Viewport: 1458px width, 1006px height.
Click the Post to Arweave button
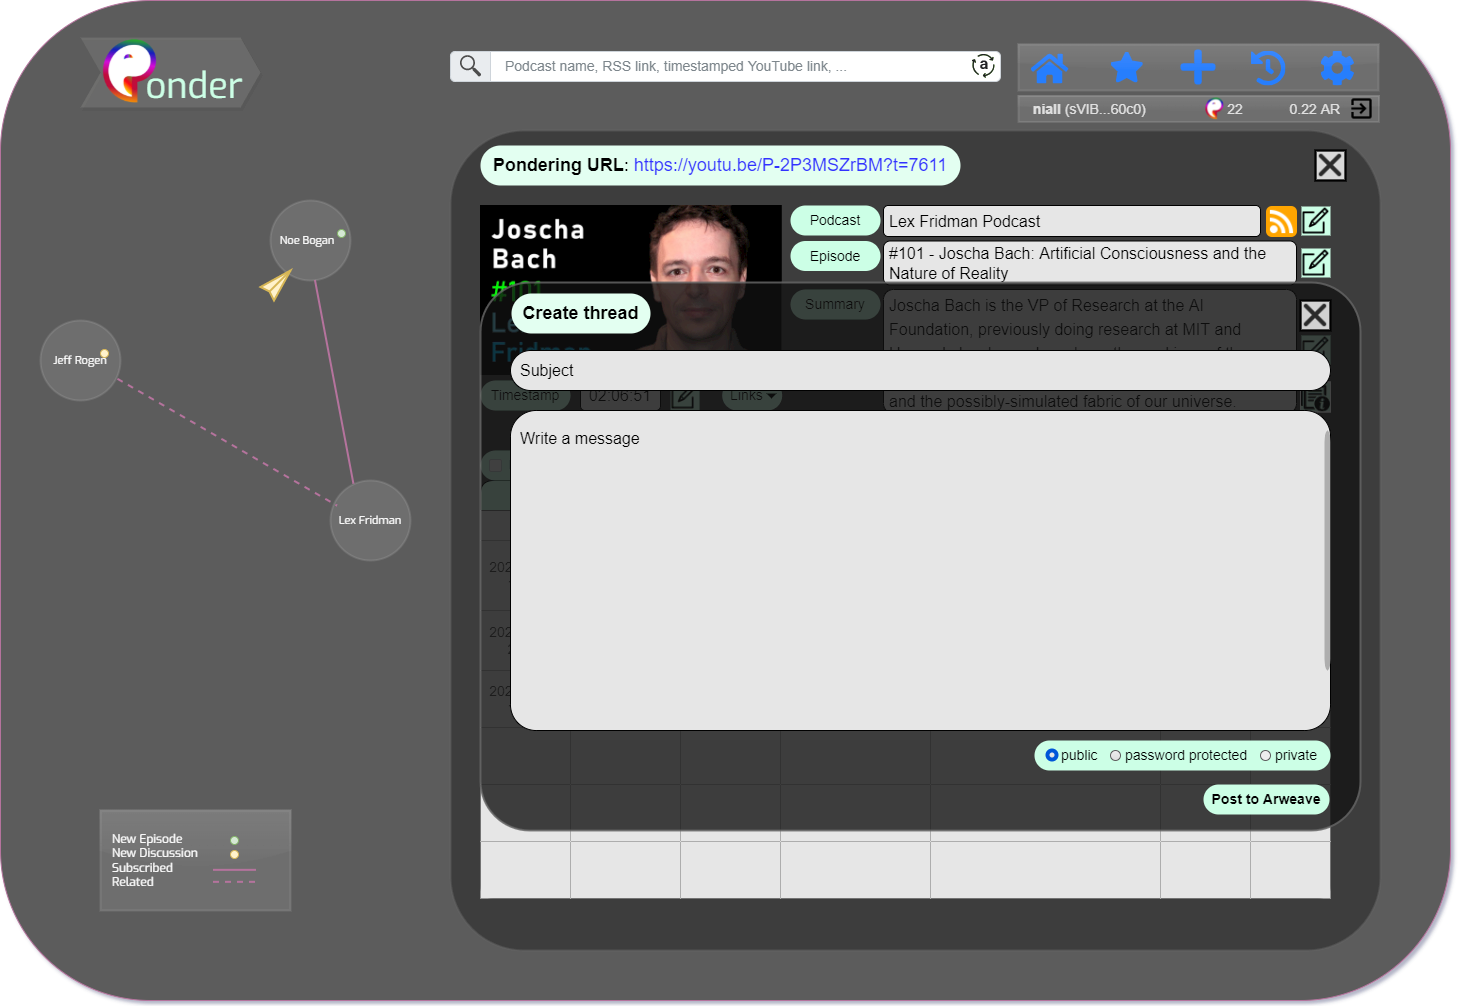click(x=1265, y=799)
